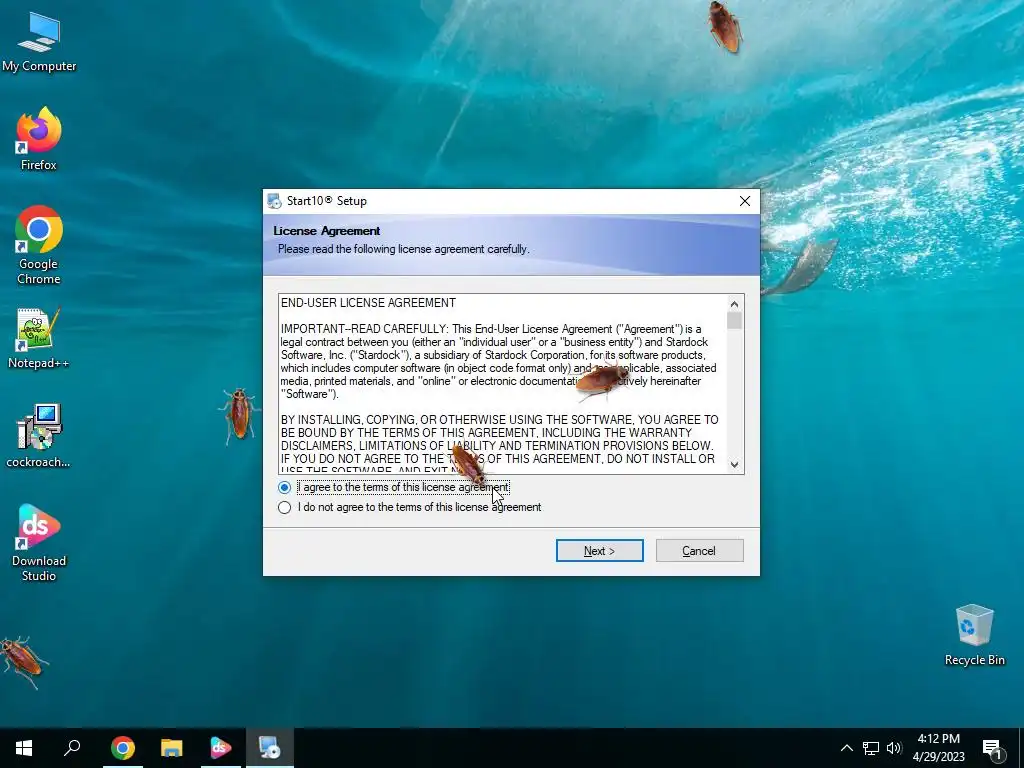The image size is (1024, 768).
Task: Click license text scrollbar up arrow
Action: click(734, 304)
